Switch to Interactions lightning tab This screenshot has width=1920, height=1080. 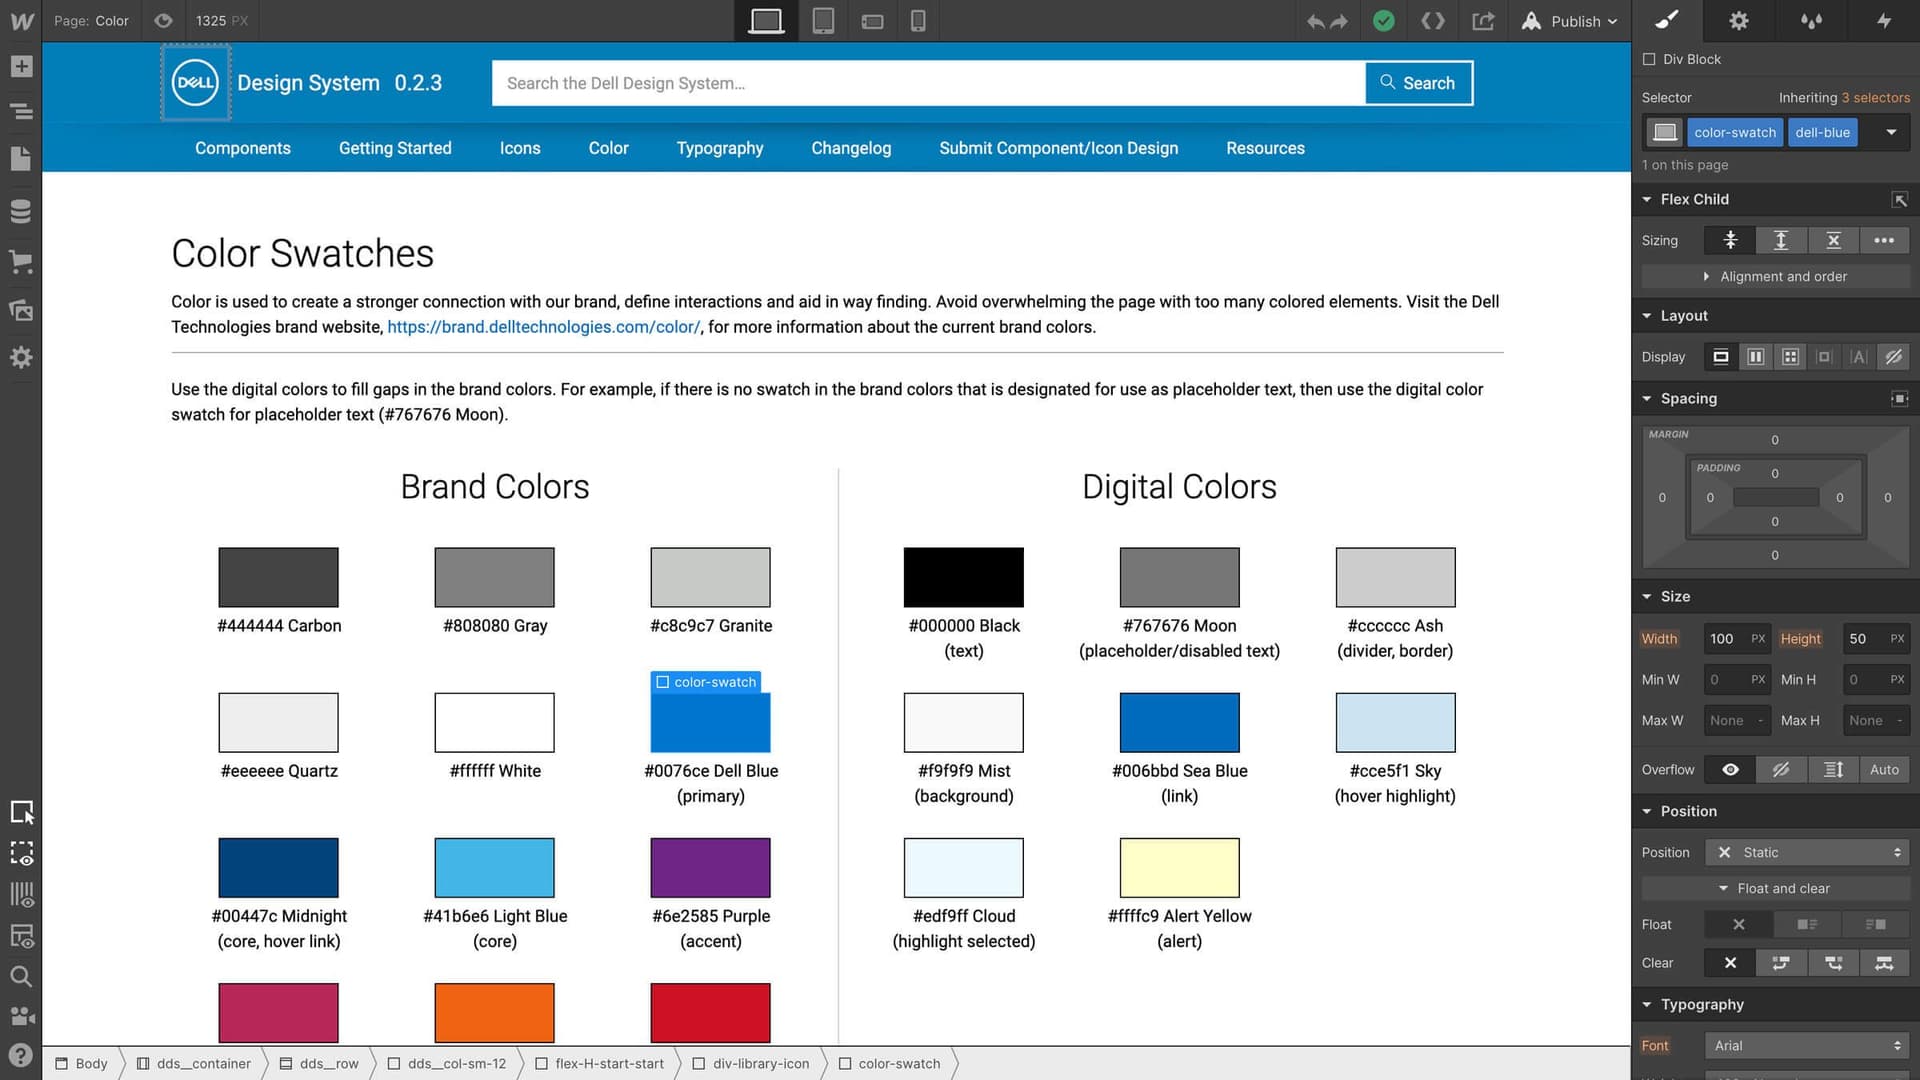(1883, 20)
